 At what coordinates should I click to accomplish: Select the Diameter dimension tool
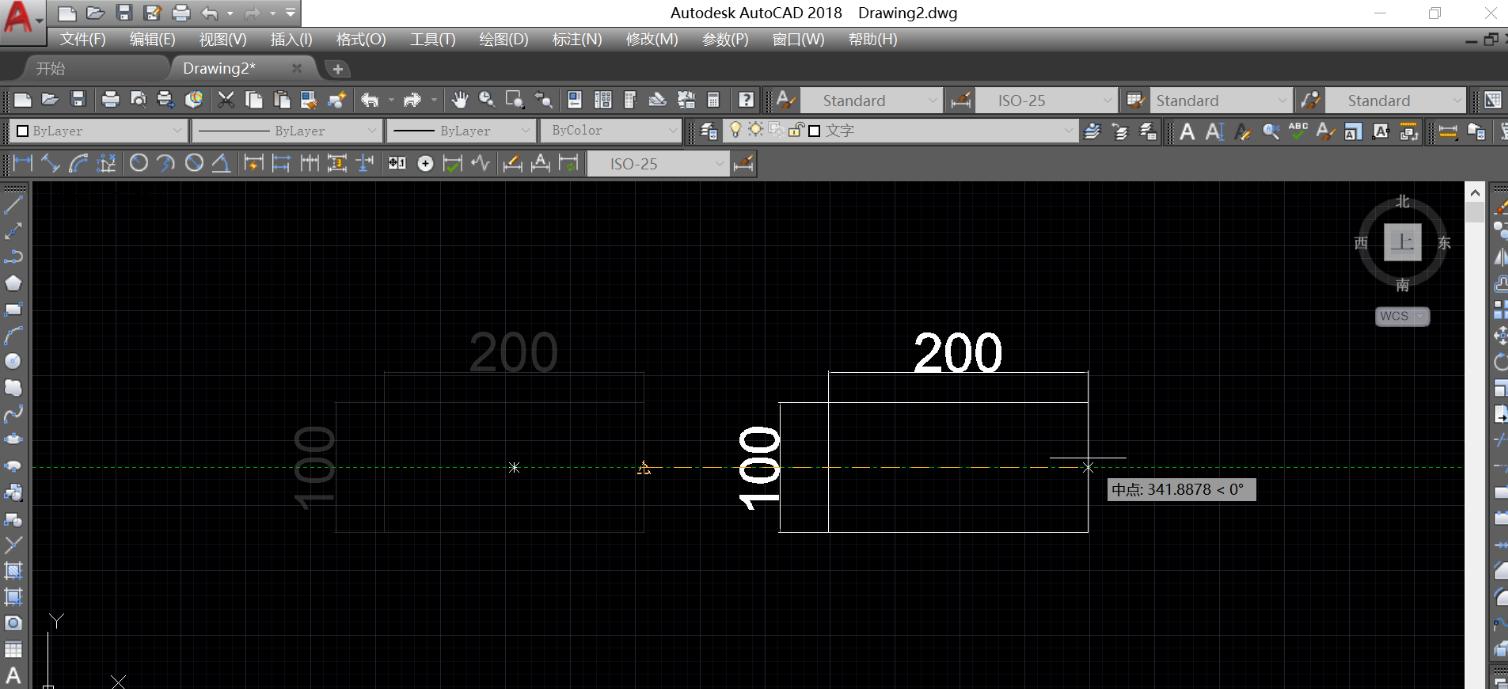point(194,163)
